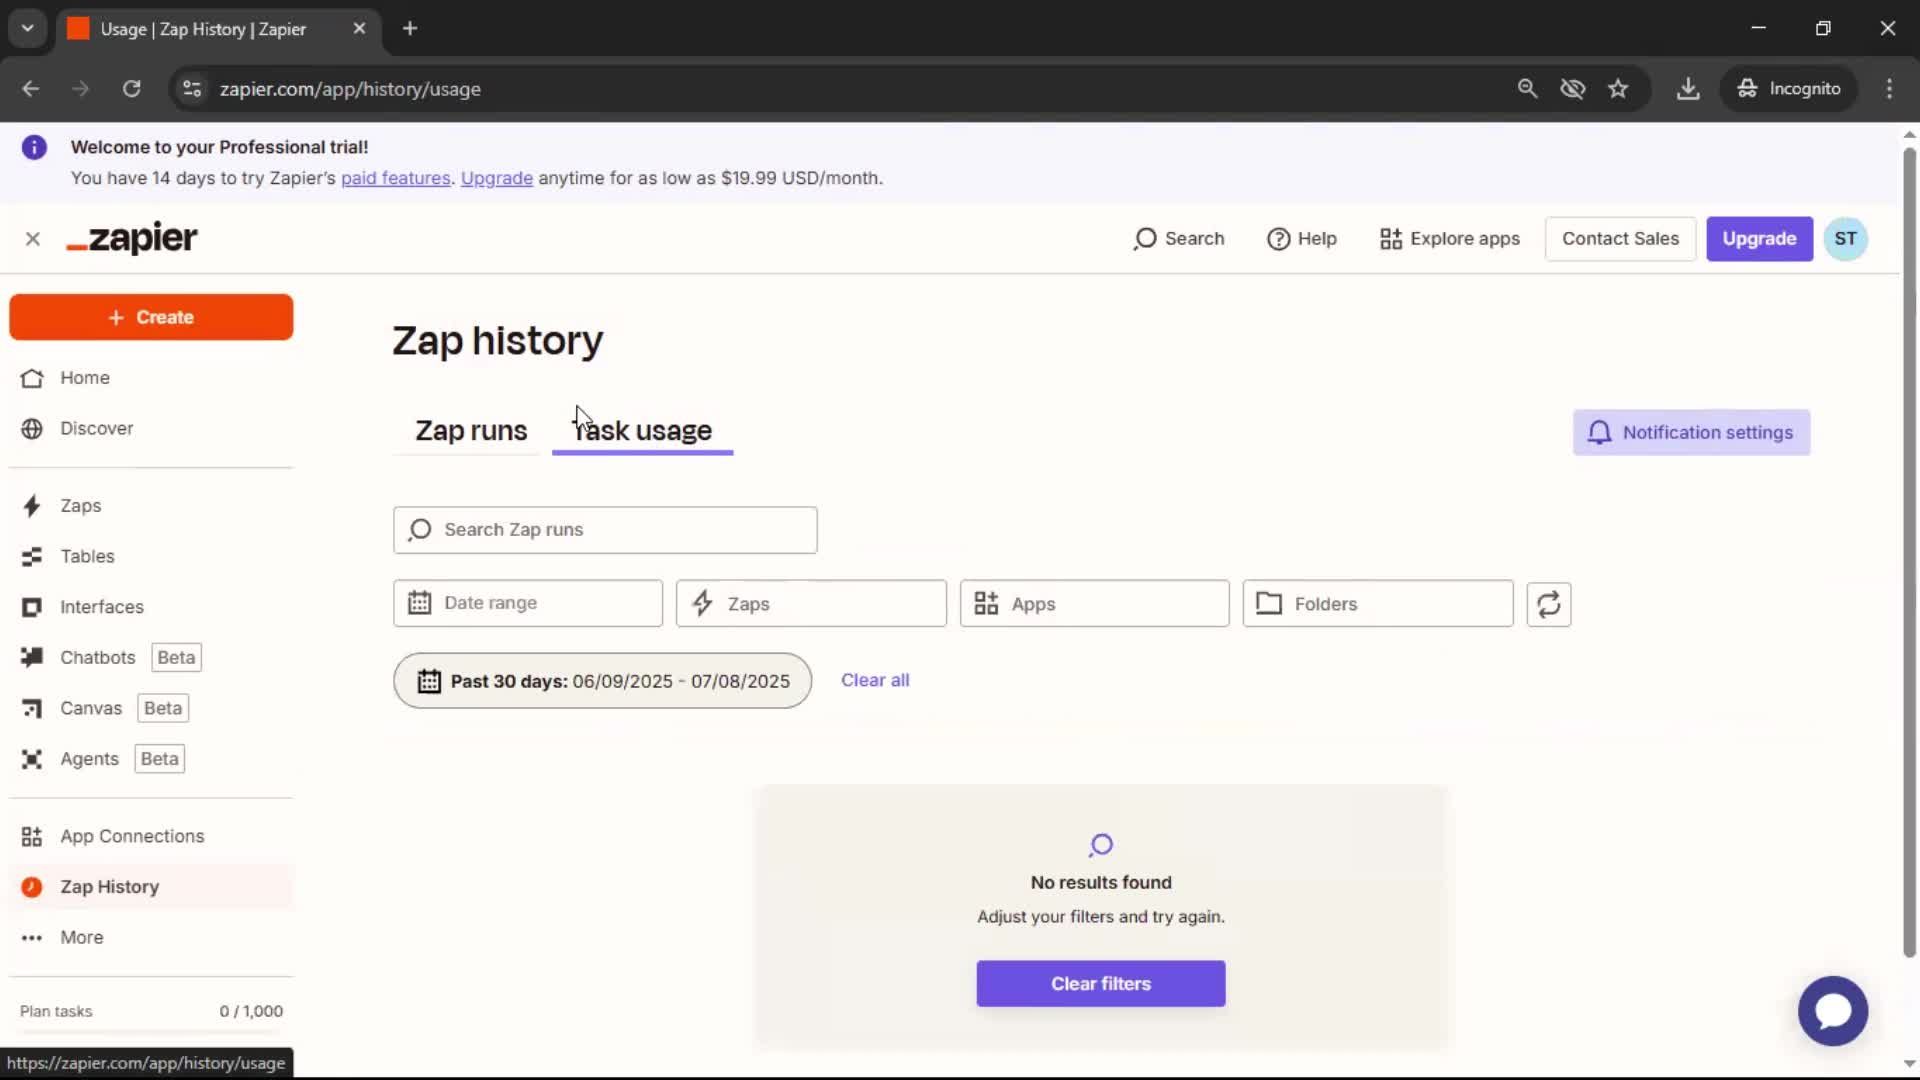Click the paid features link

396,178
